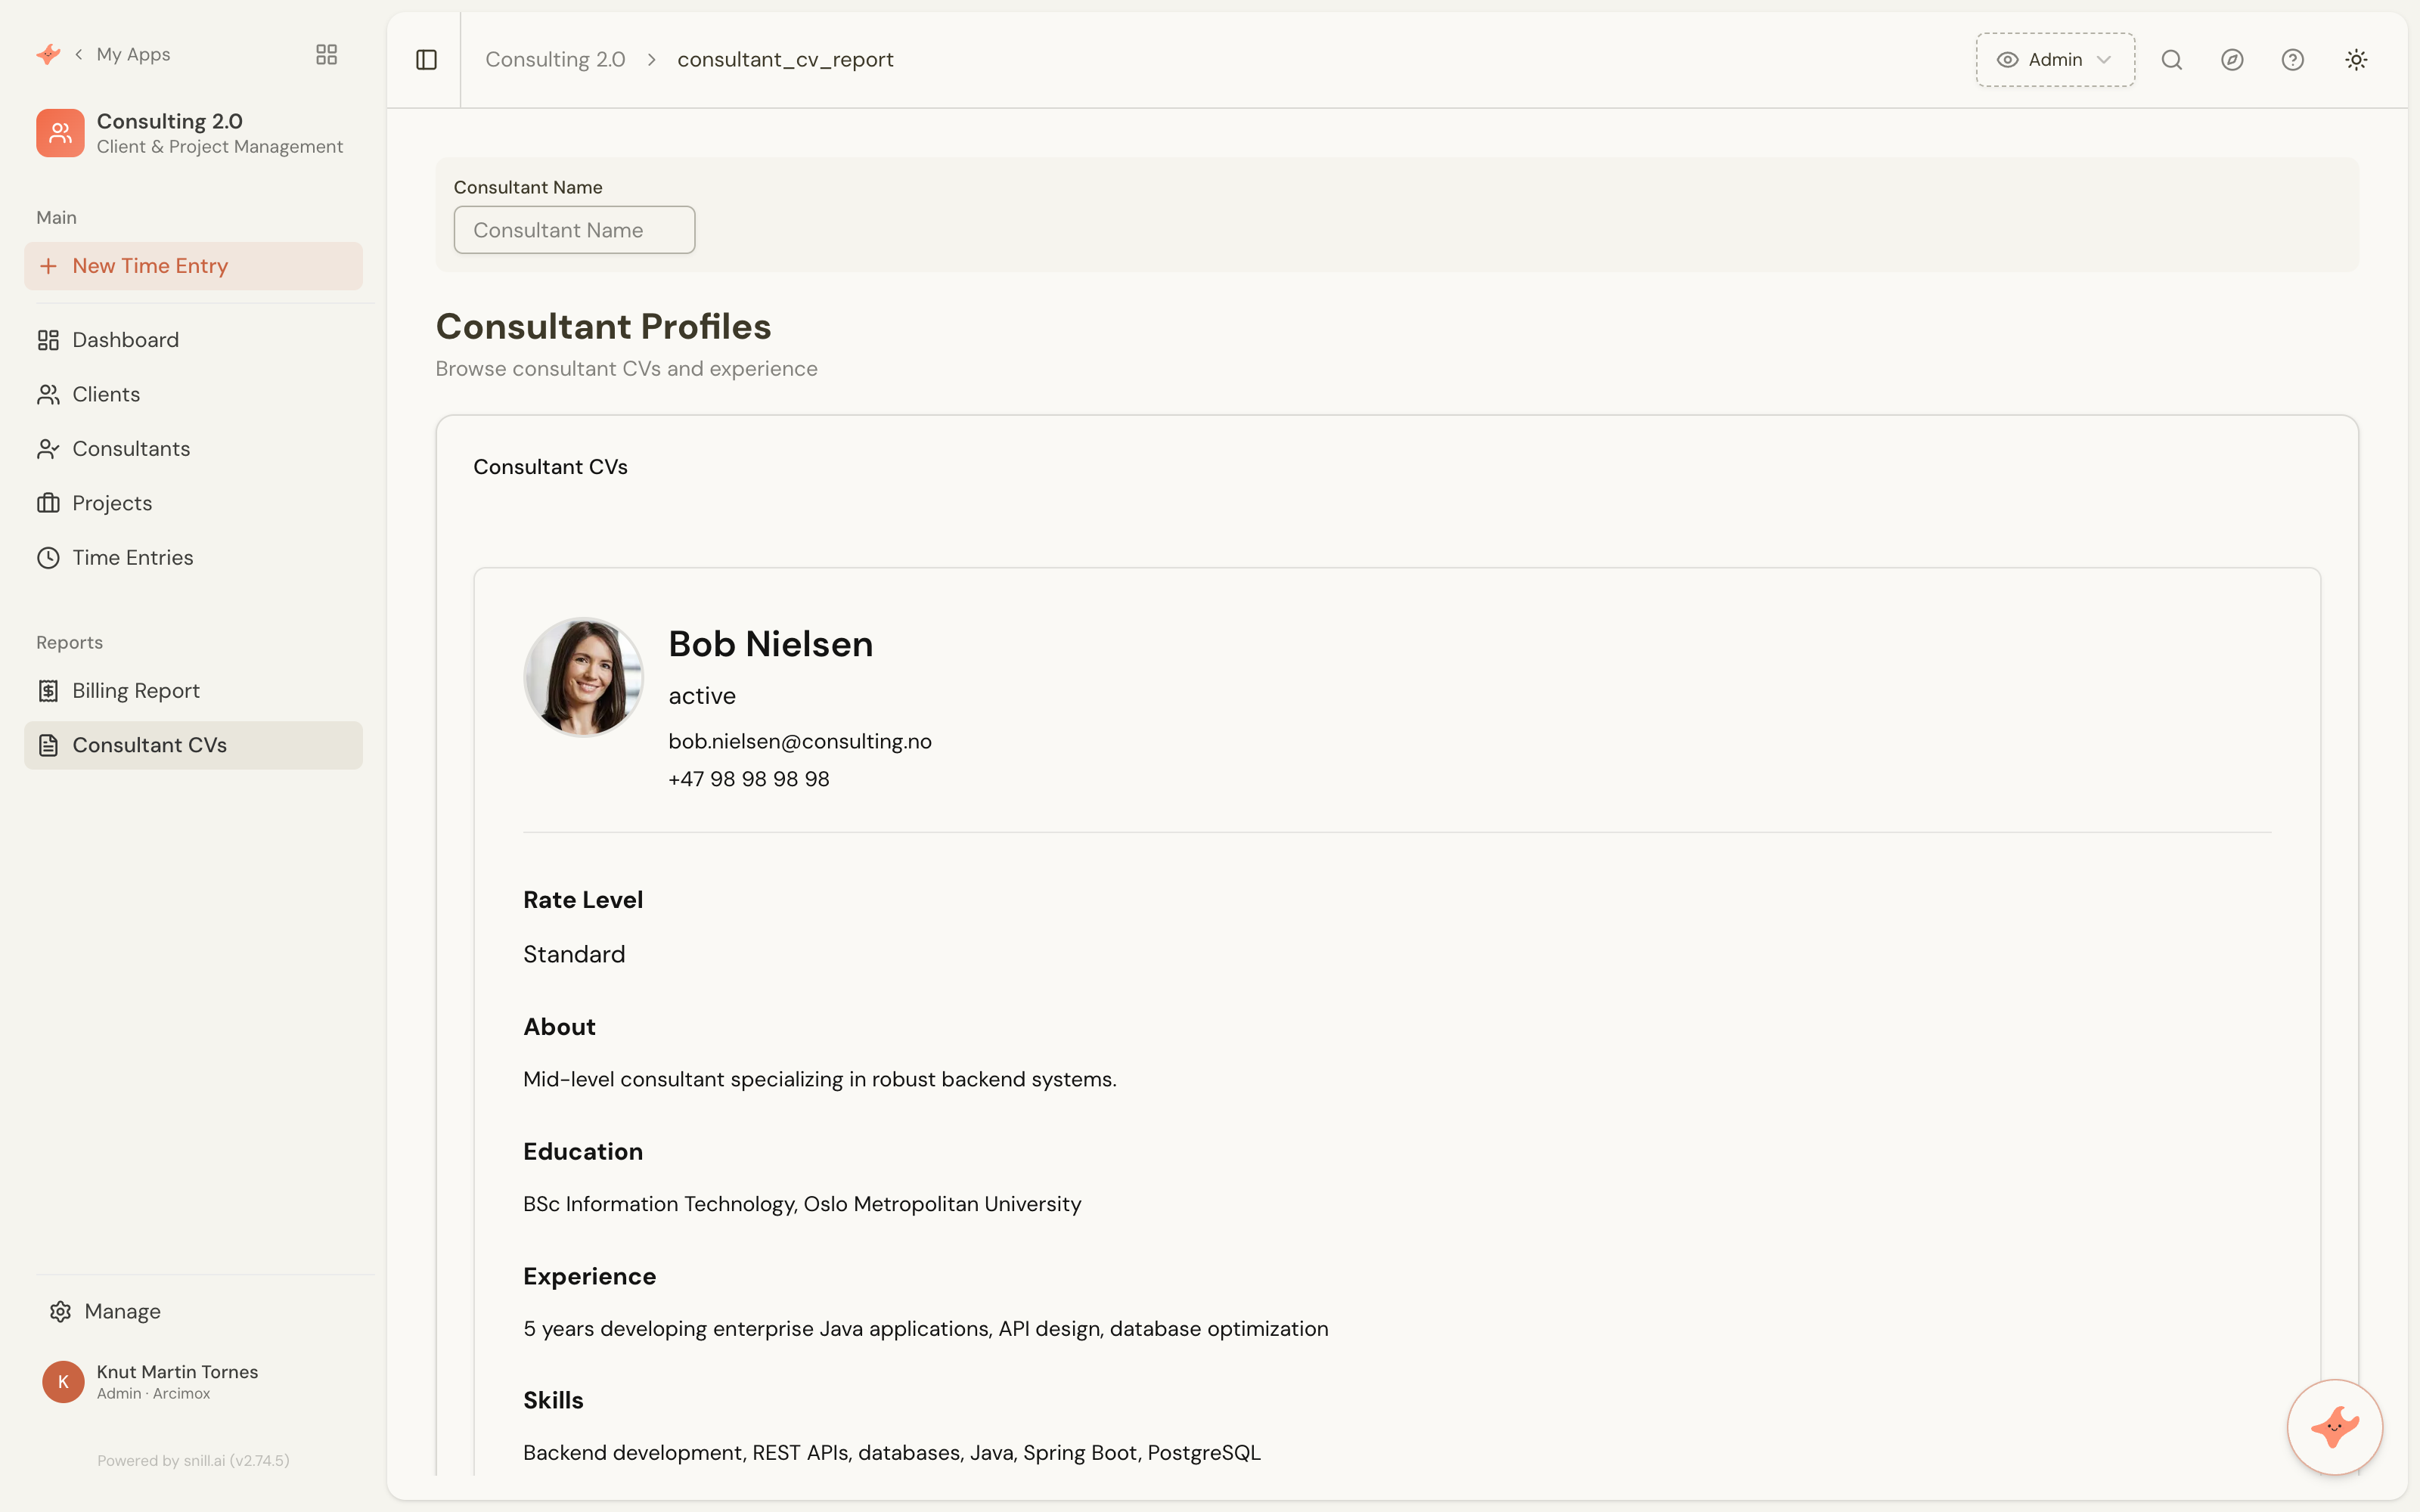
Task: Click the Skills list text
Action: [892, 1452]
